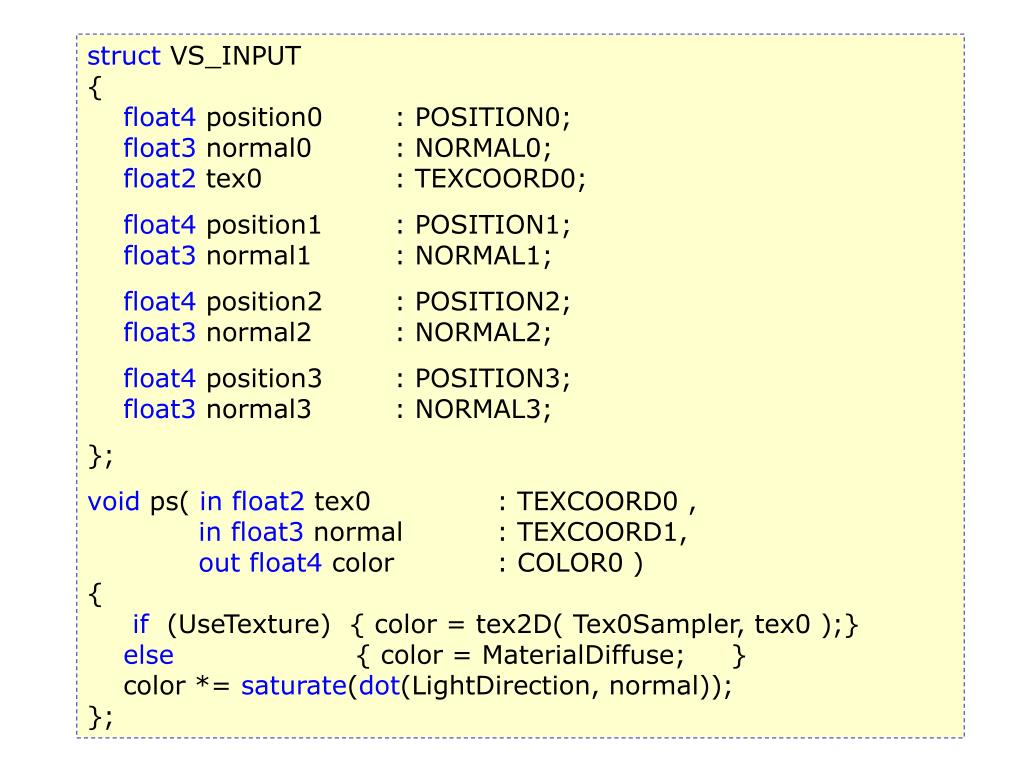The height and width of the screenshot is (768, 1024).
Task: Select the POSITION2 semantic
Action: pos(487,302)
